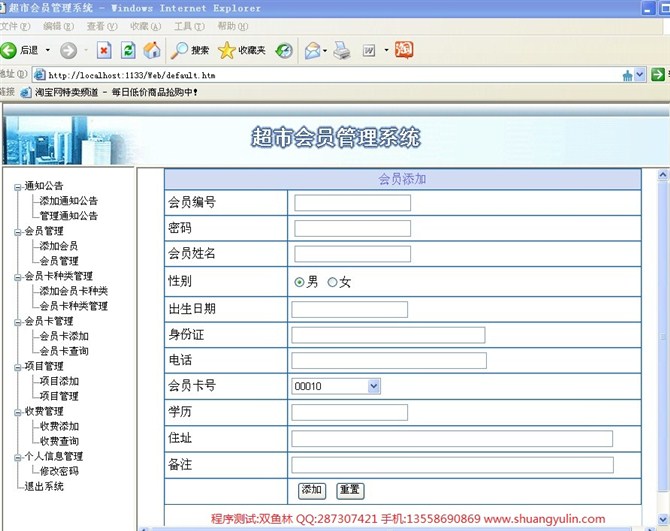Open the 帮助(H) menu
The height and width of the screenshot is (531, 670).
232,26
